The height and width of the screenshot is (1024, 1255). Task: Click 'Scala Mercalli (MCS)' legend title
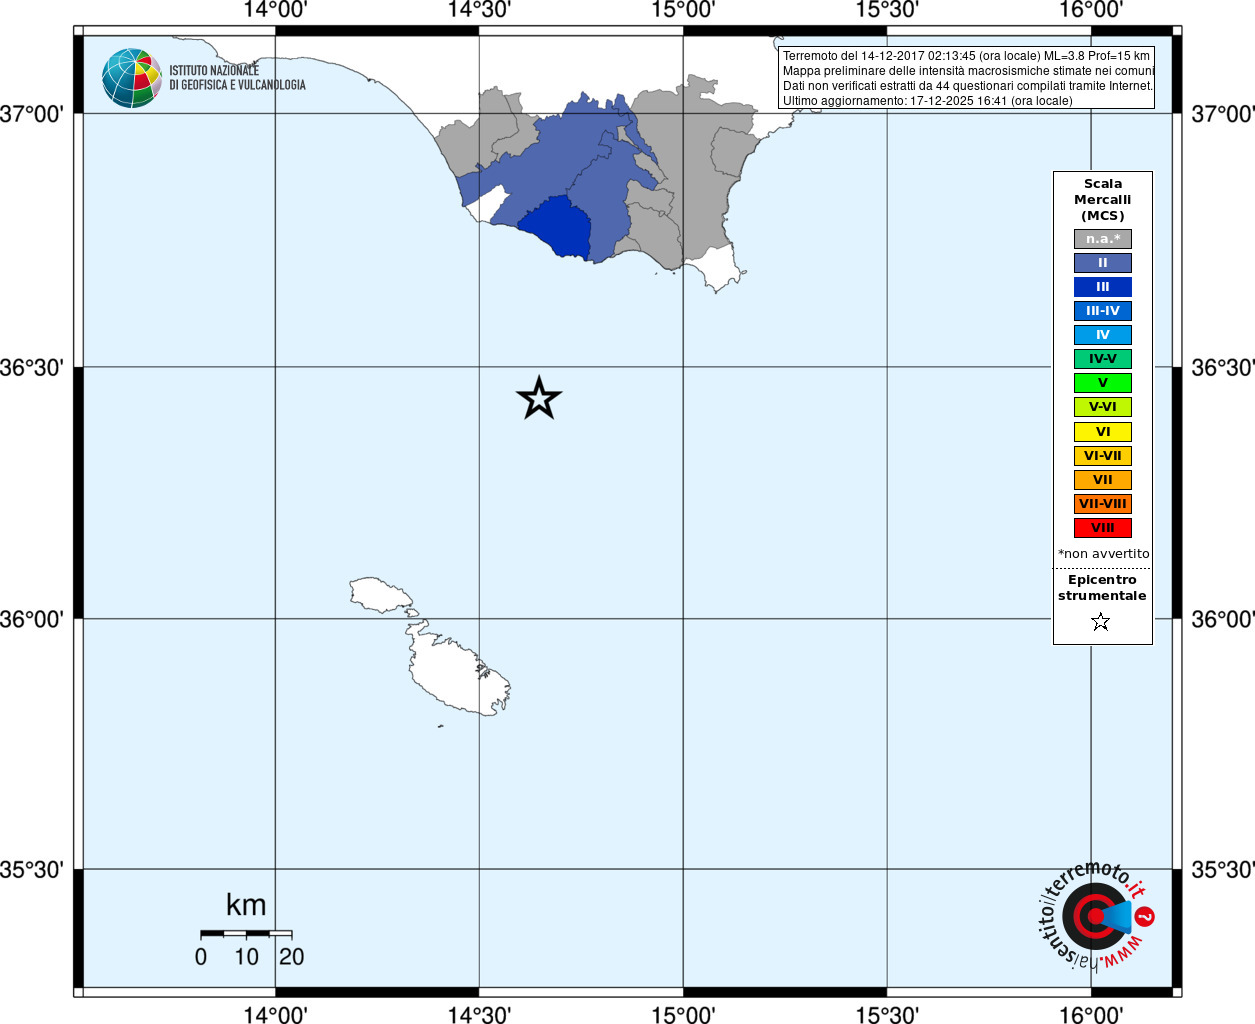click(x=1103, y=200)
